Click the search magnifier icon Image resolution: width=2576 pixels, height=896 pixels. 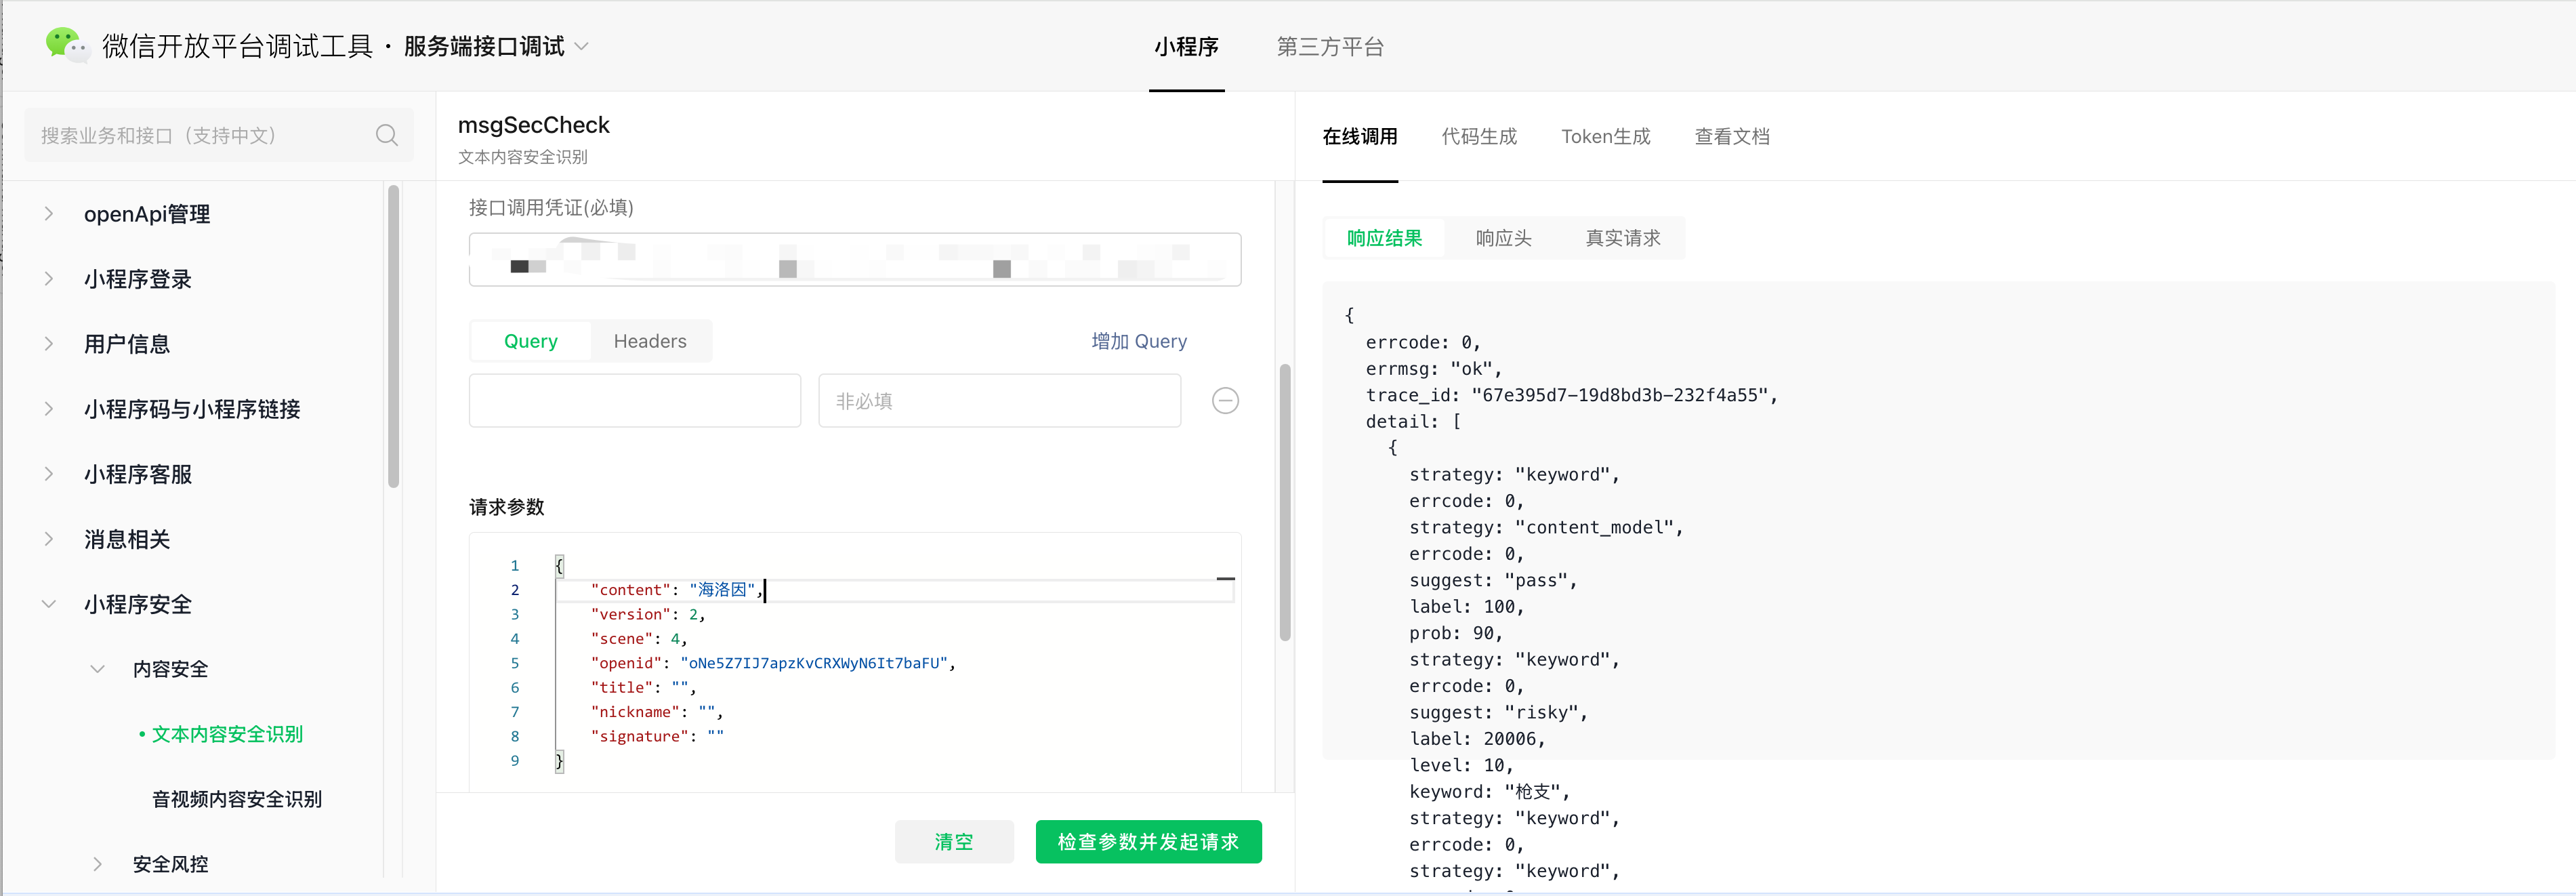(387, 135)
